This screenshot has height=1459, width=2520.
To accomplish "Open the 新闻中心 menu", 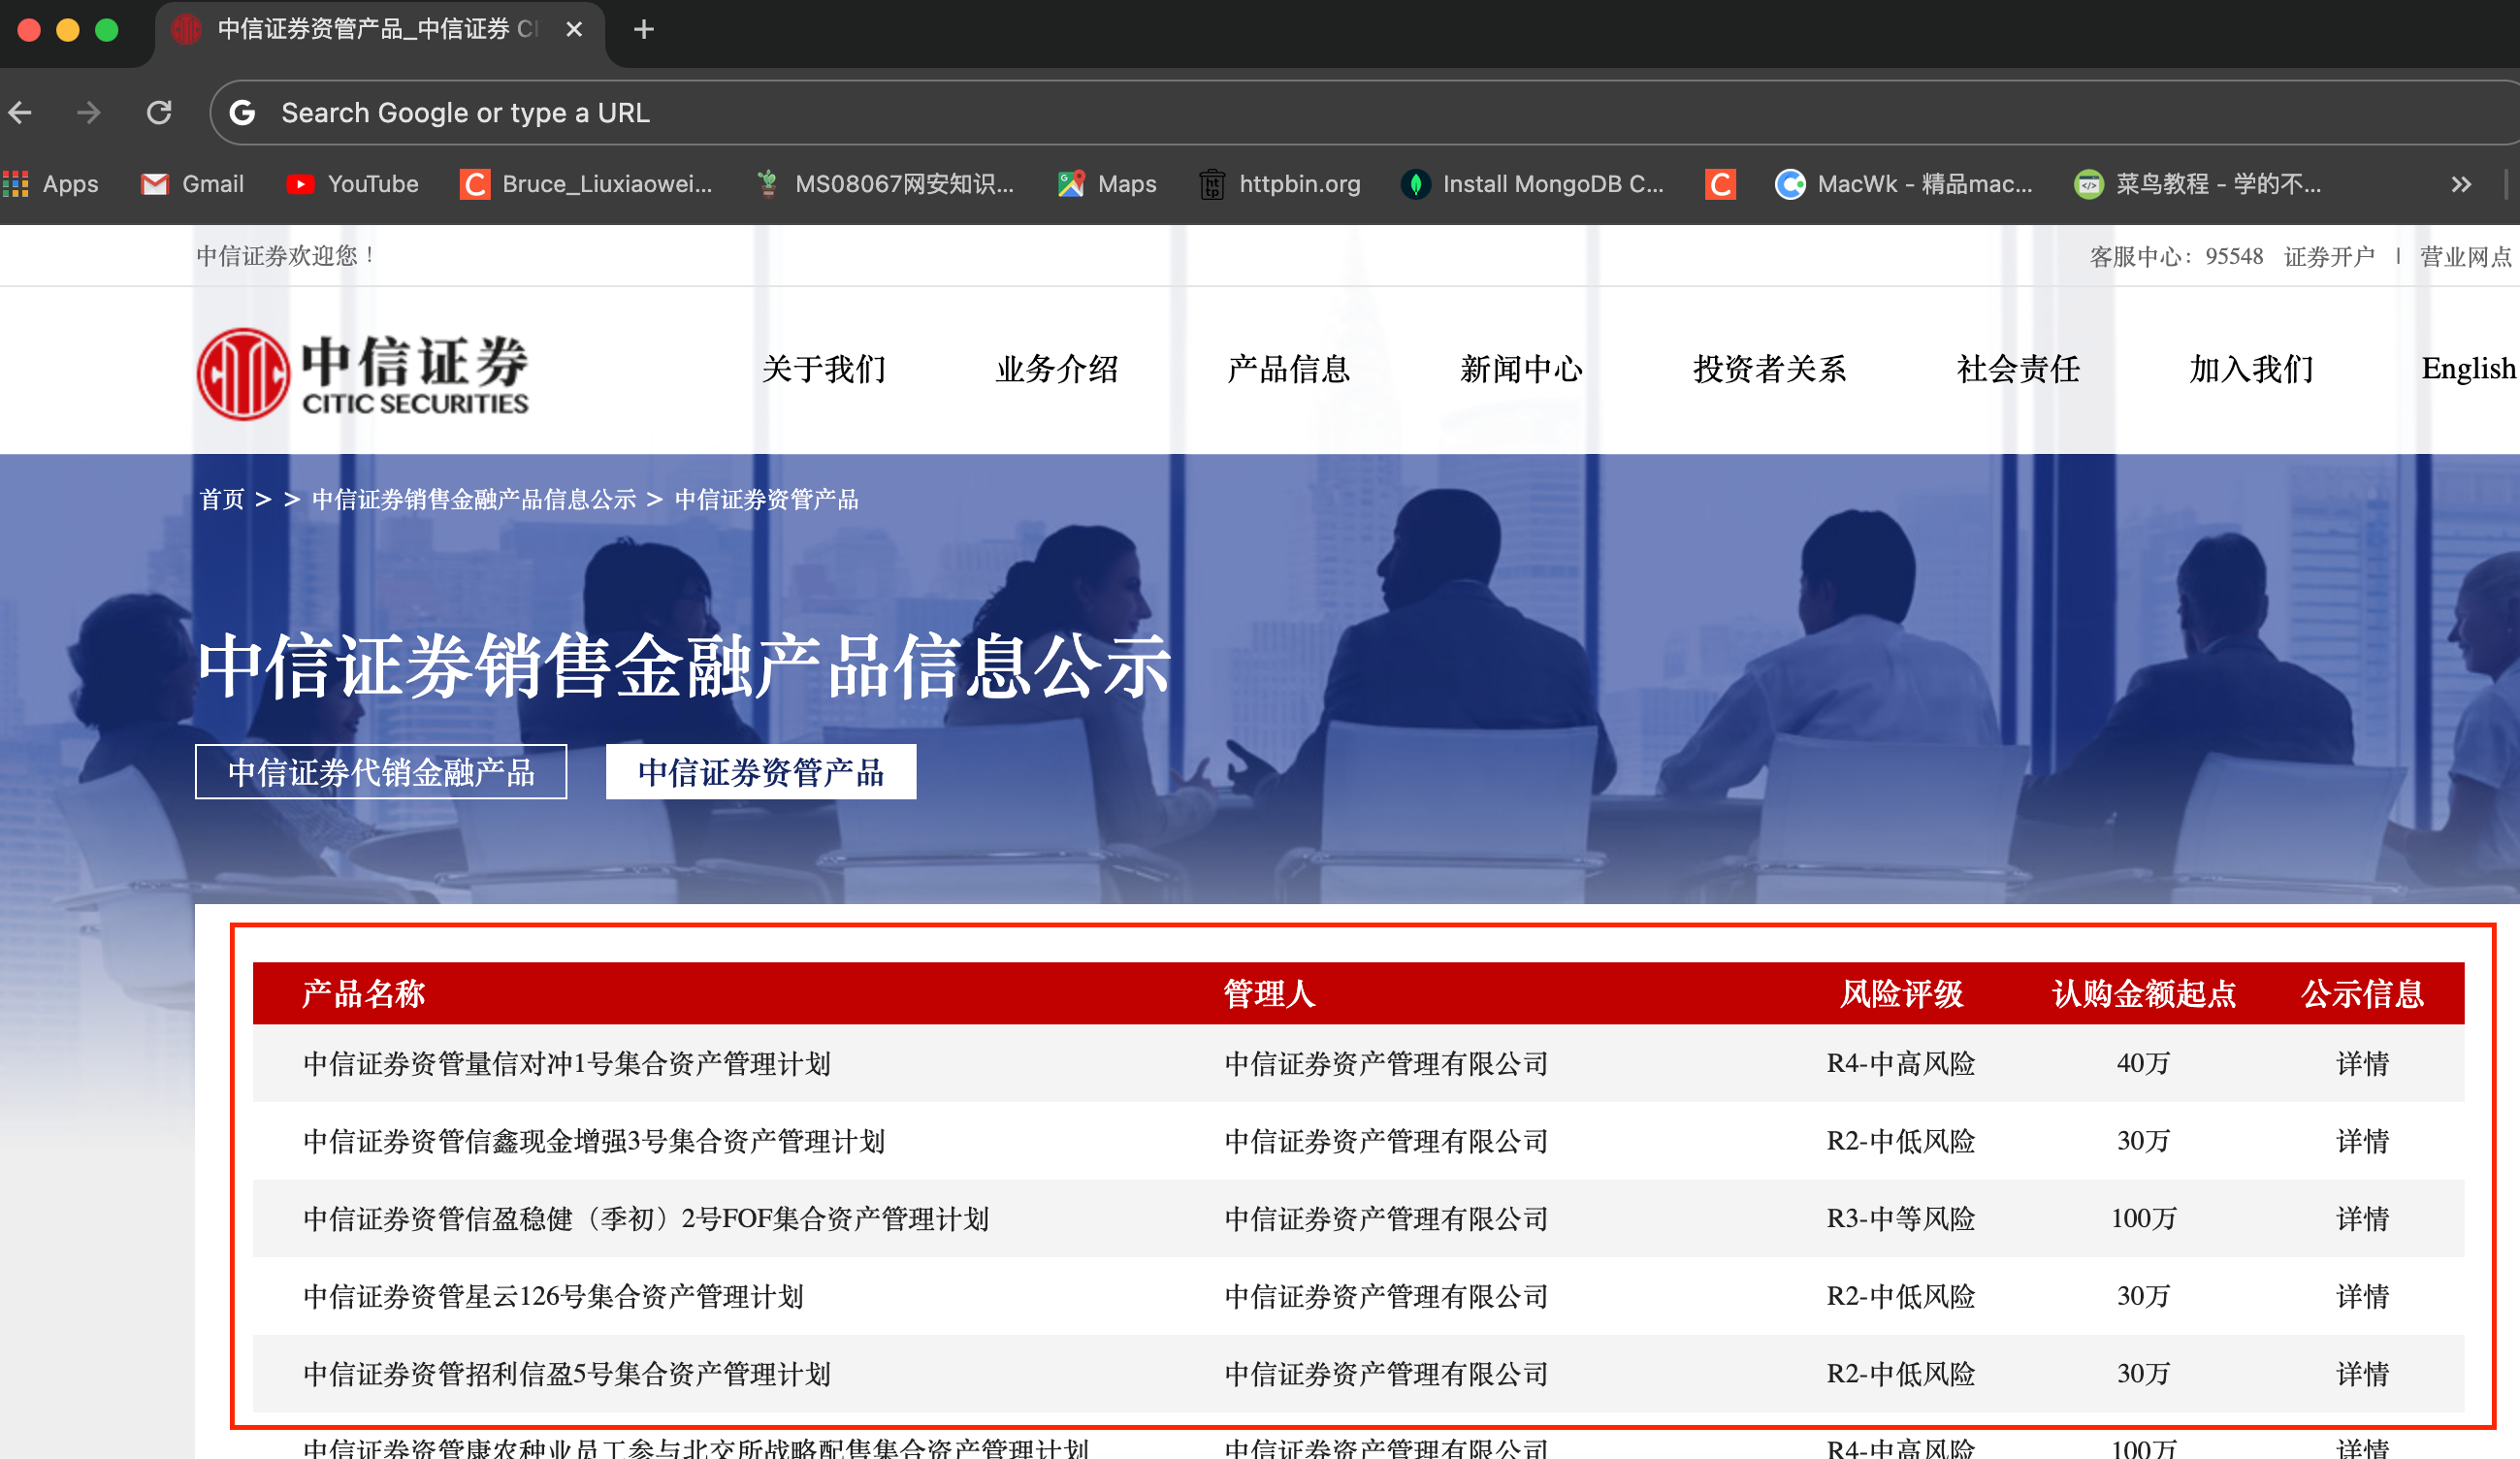I will (1521, 369).
